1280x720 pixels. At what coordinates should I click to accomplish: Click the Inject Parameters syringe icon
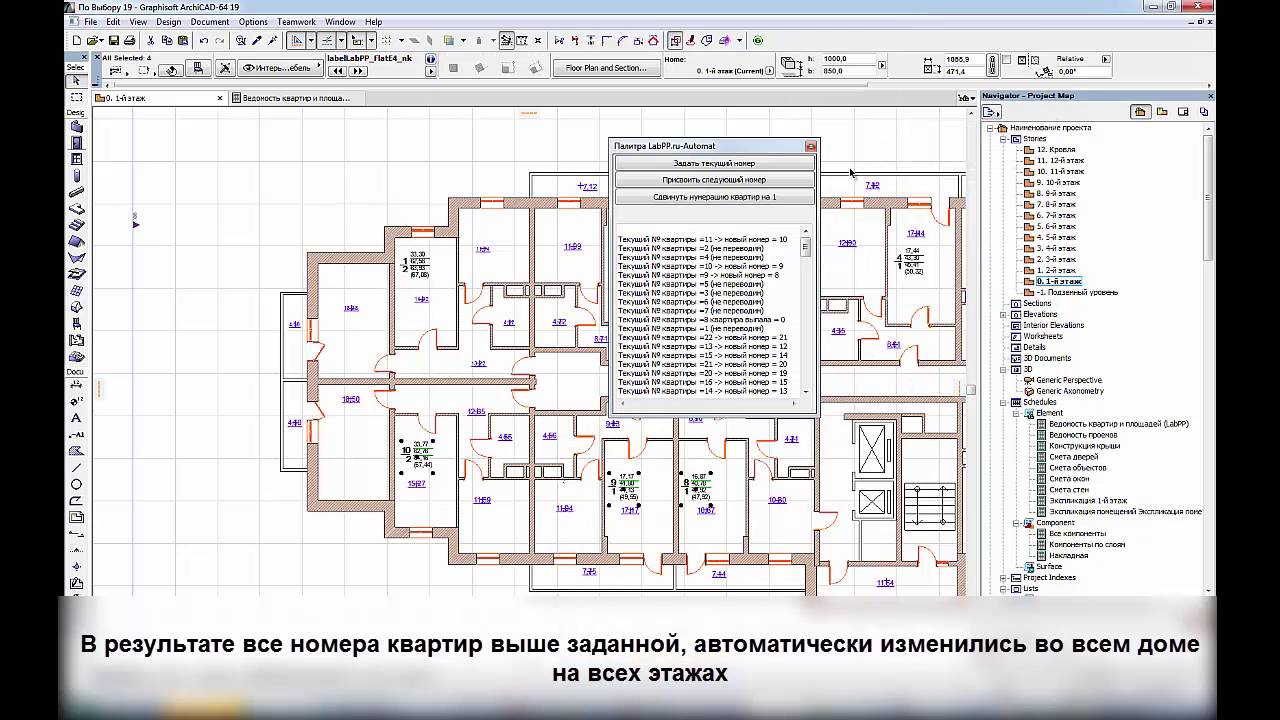coord(273,41)
